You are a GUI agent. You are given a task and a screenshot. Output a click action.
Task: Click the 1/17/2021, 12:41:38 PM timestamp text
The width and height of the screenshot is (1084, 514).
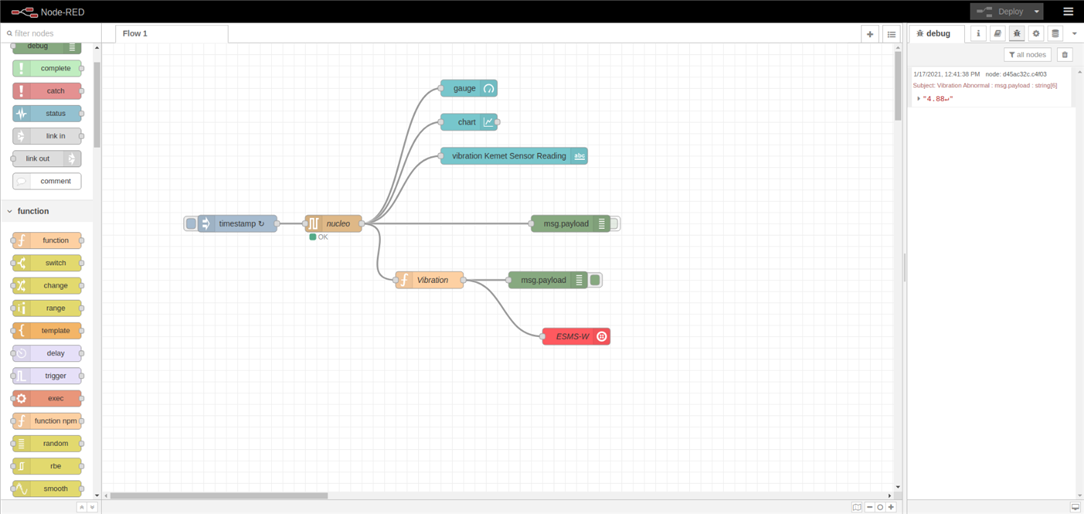(x=946, y=74)
